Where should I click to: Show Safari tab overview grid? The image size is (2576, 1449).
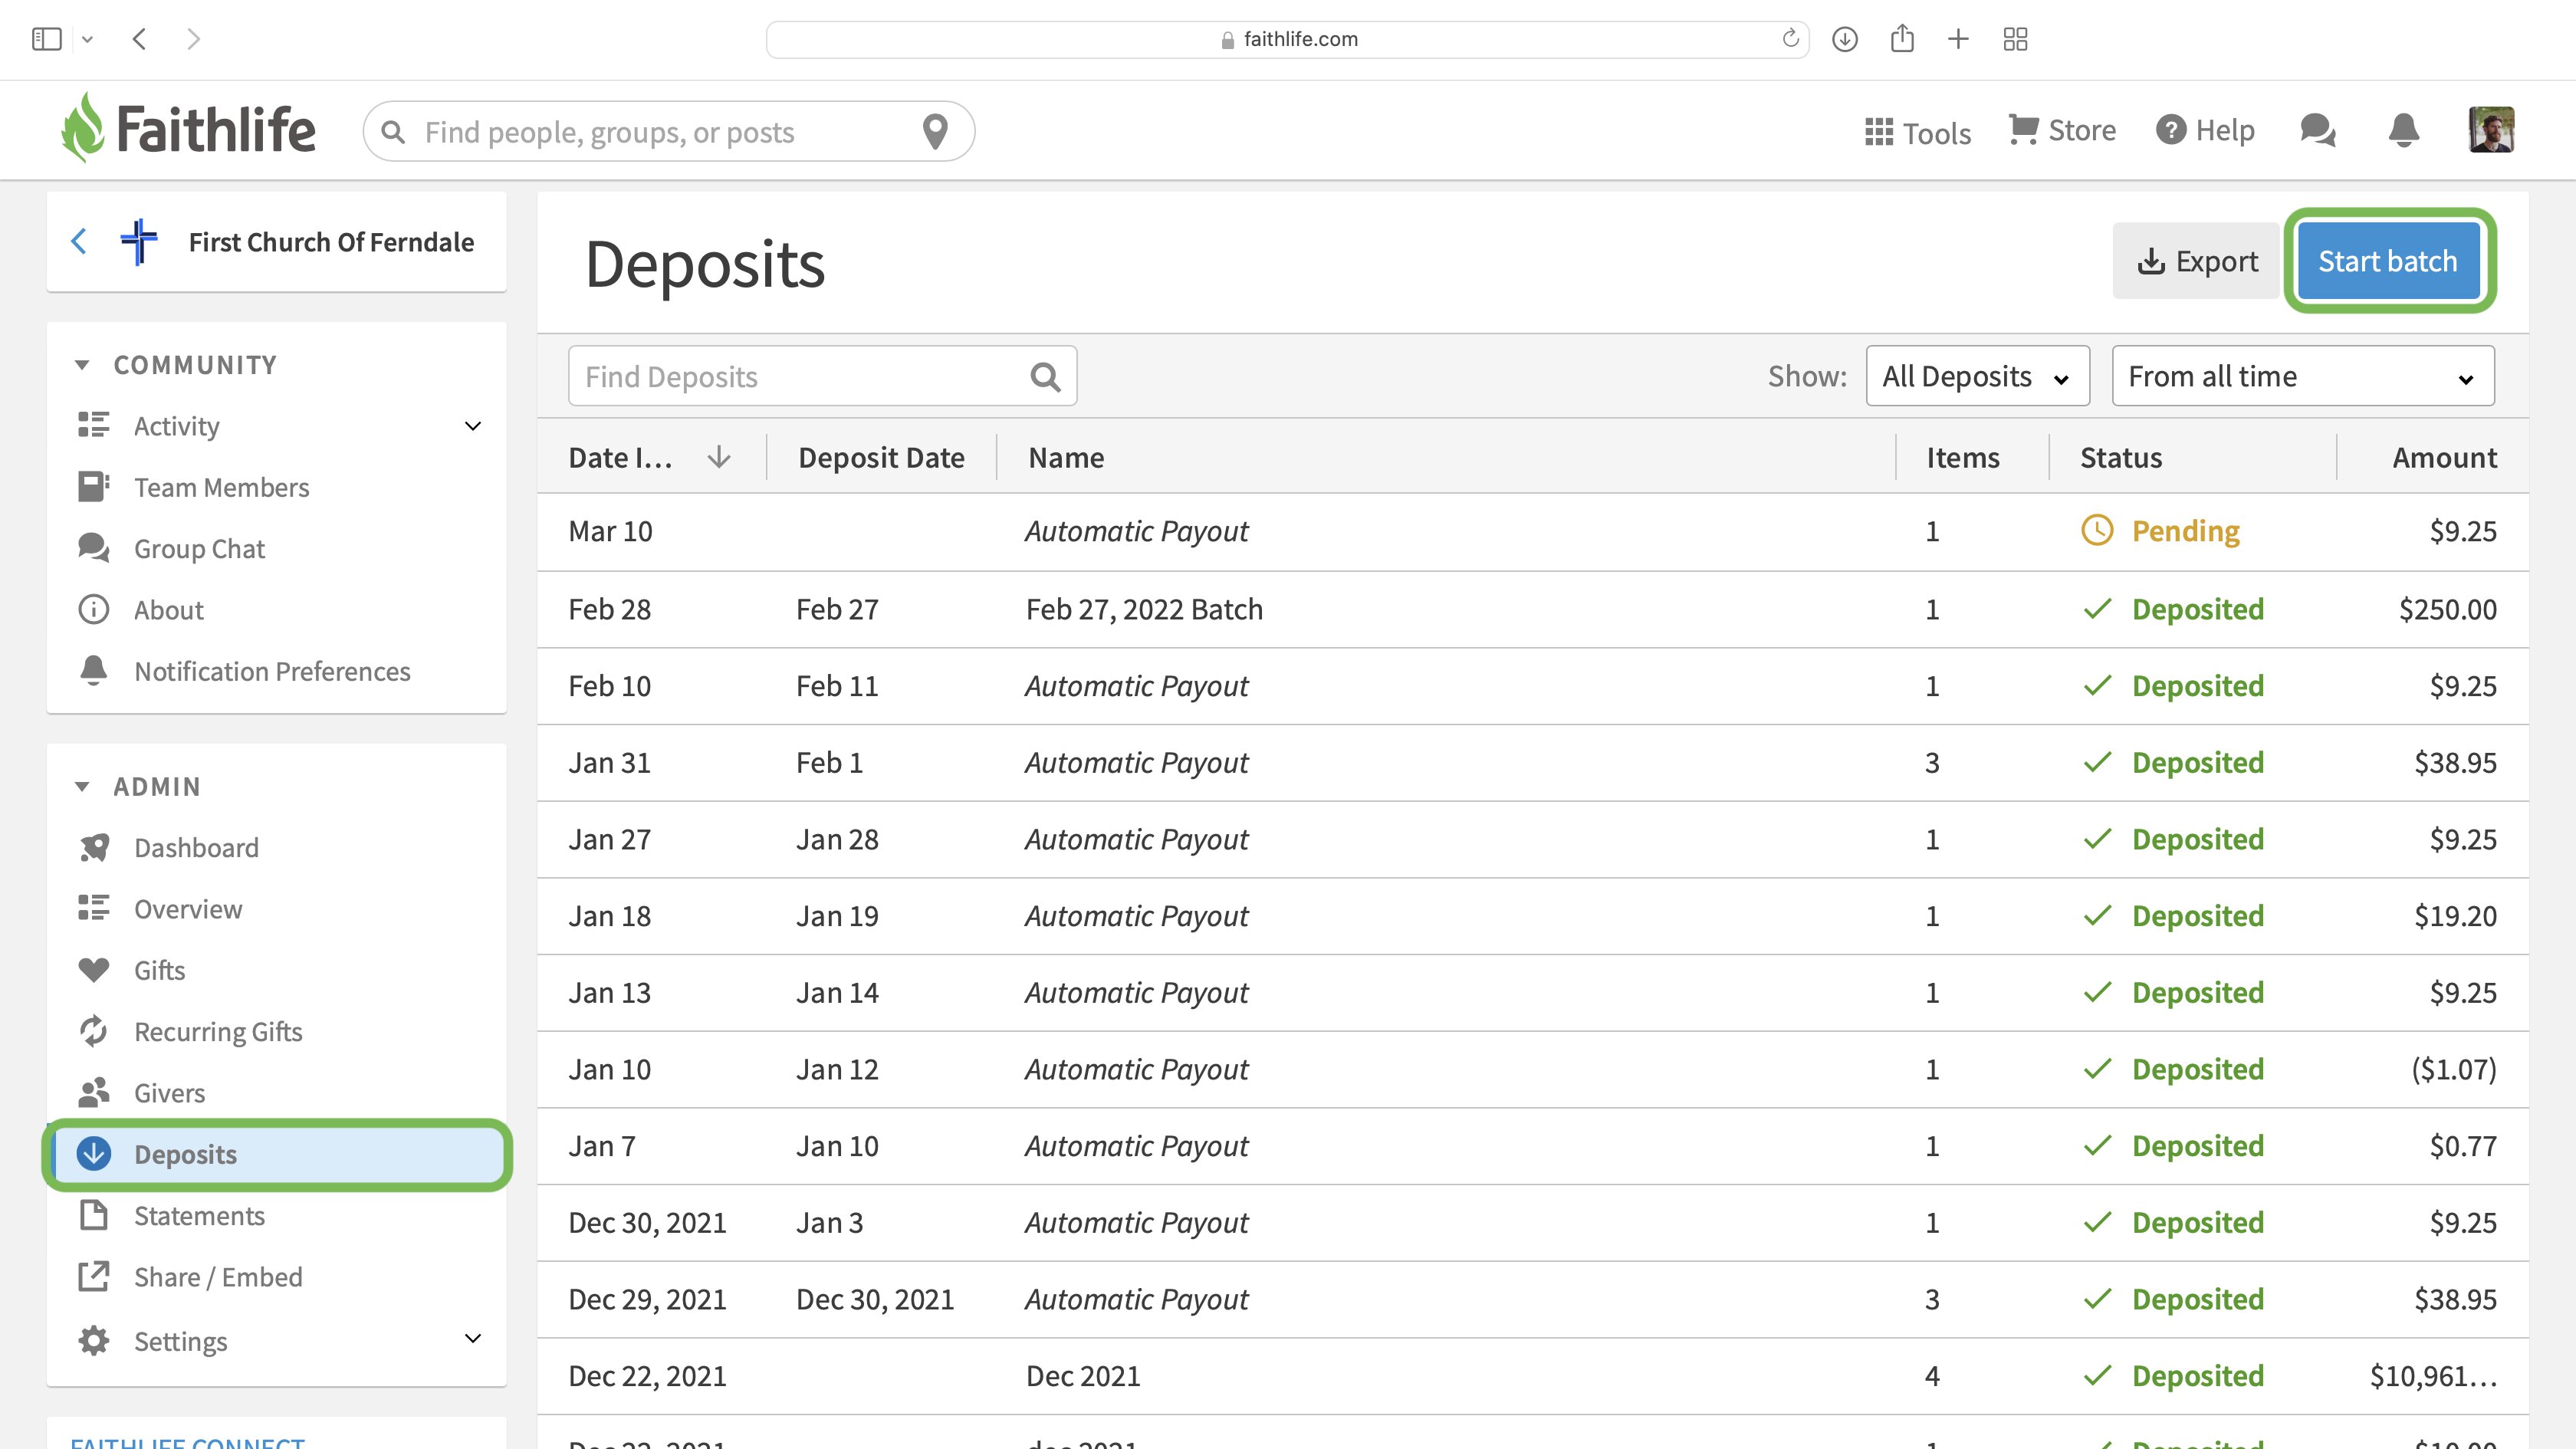point(2015,39)
